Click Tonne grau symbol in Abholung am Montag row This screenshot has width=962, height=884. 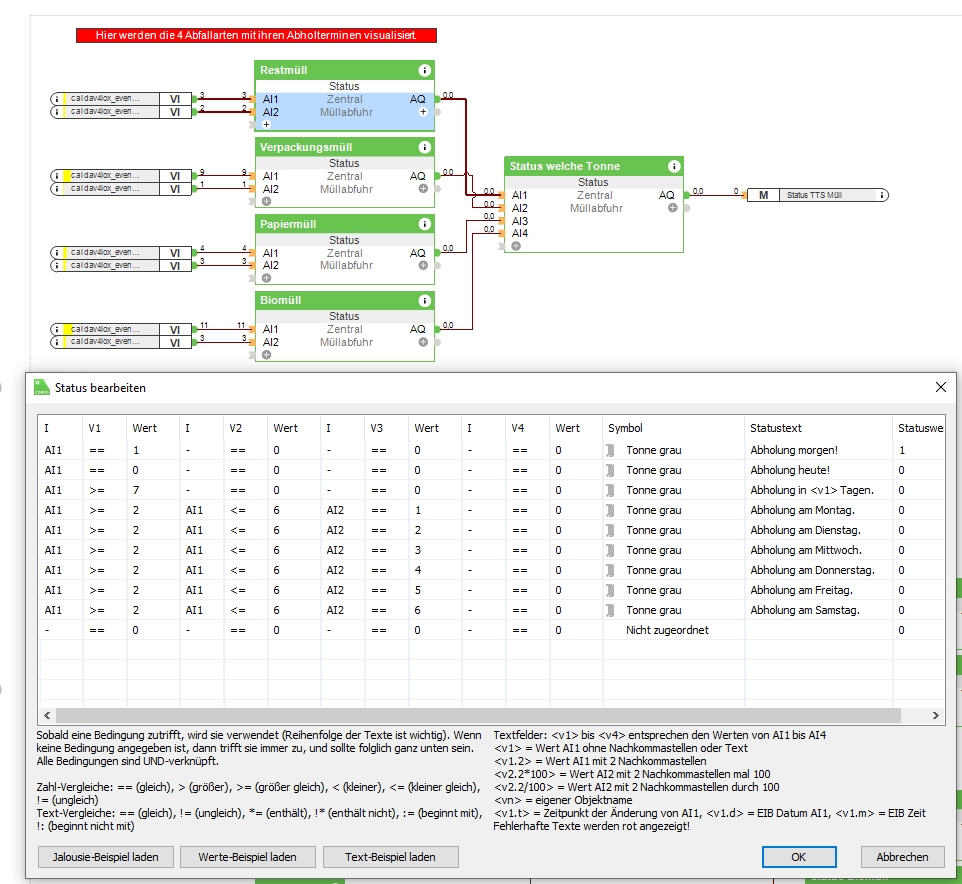pos(610,510)
